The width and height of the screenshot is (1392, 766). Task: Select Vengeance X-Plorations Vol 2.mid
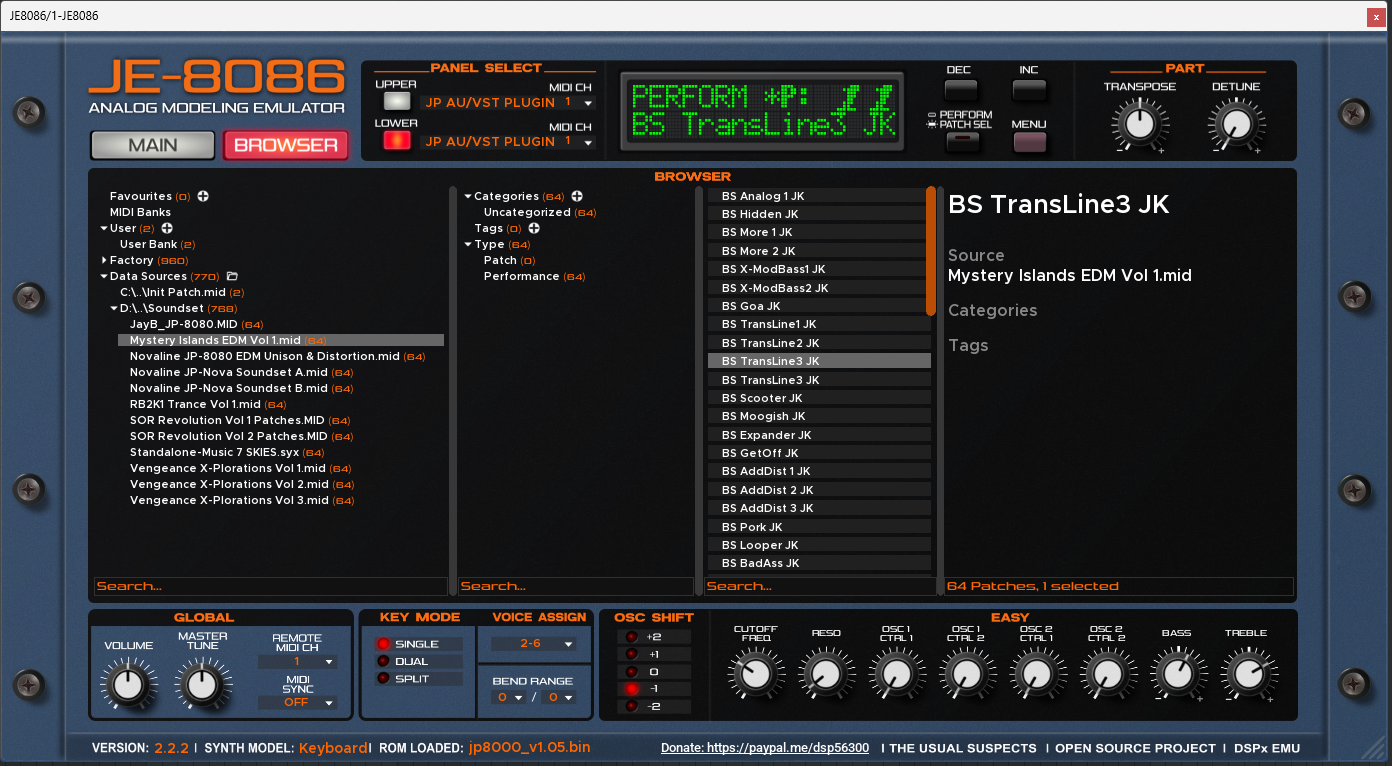point(229,484)
